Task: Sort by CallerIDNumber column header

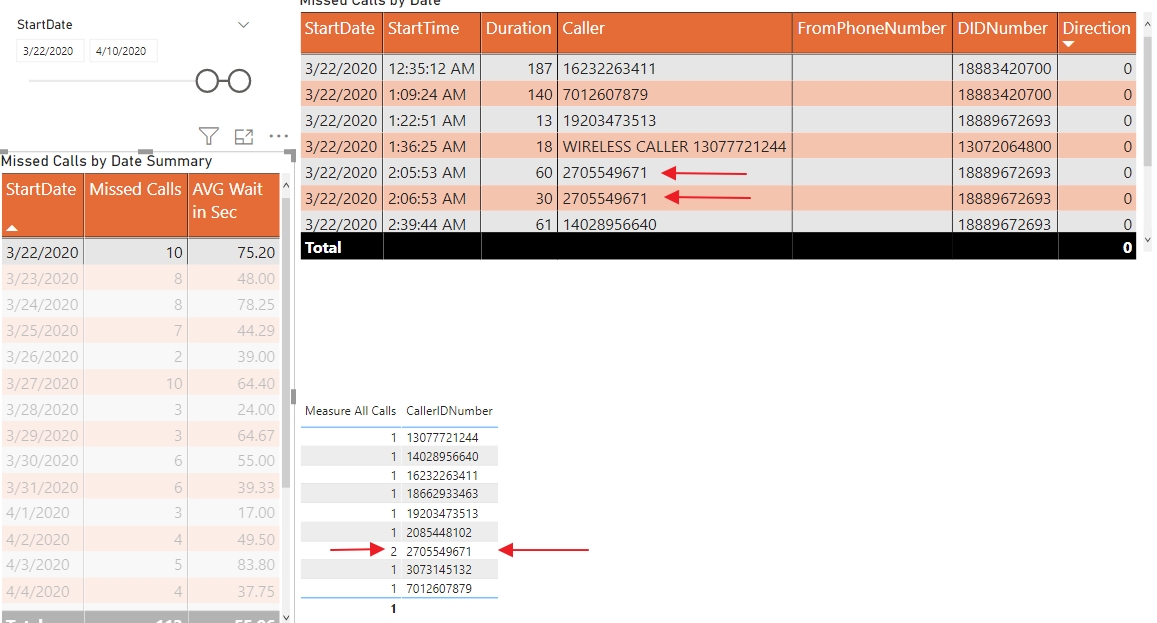Action: click(x=449, y=410)
